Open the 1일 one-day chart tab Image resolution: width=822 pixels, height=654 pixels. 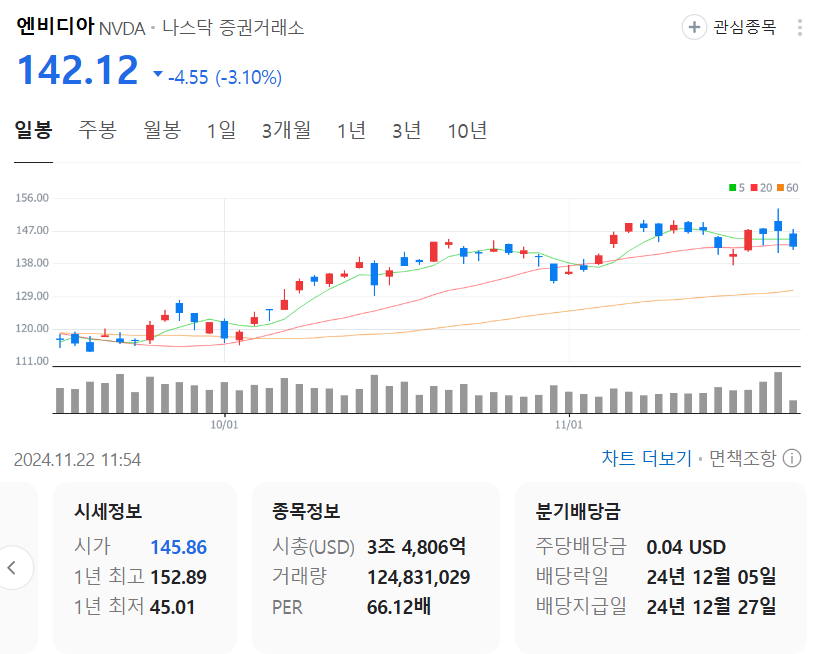point(221,130)
